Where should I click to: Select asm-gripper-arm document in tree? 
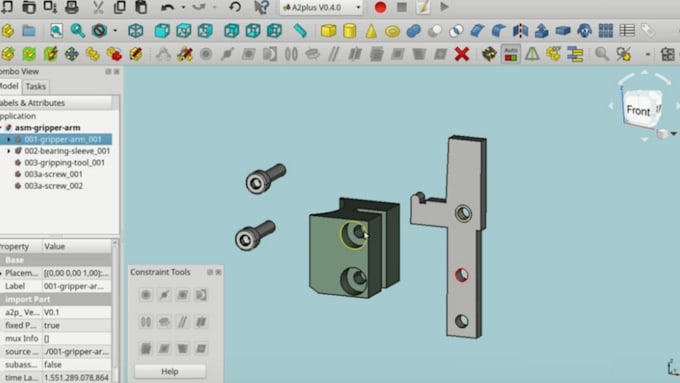pos(47,128)
